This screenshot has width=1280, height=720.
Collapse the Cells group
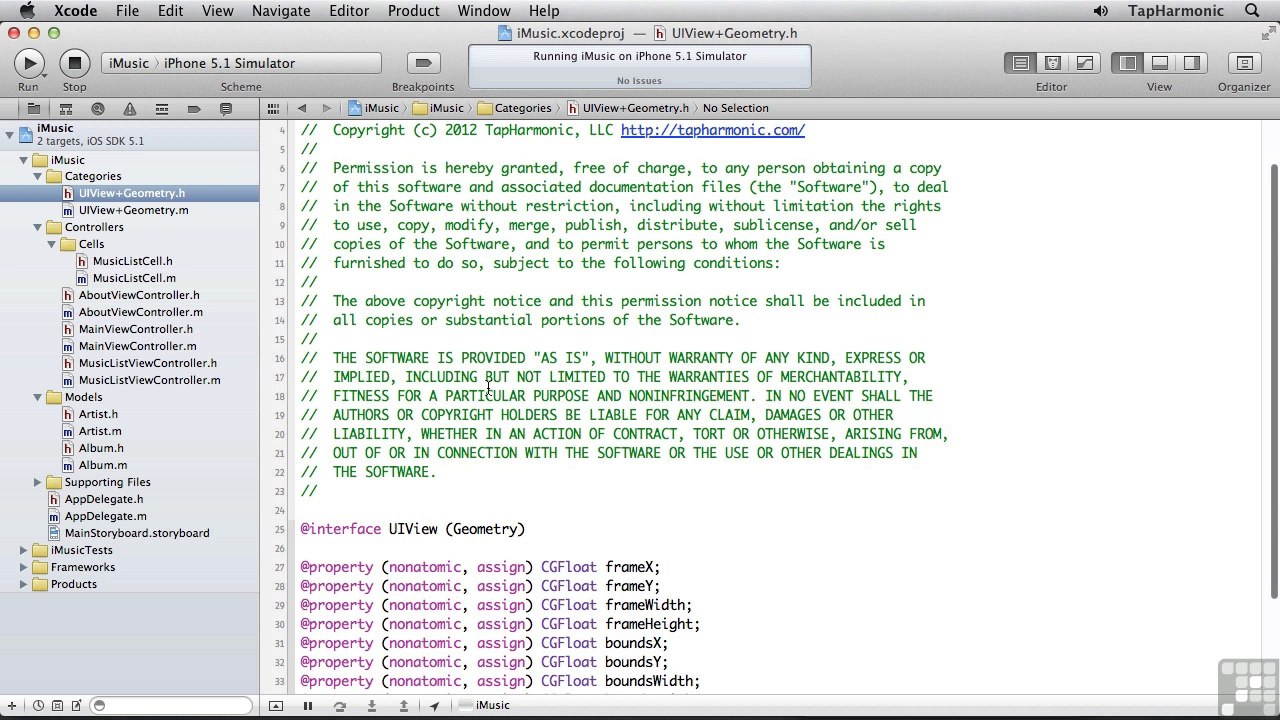[x=51, y=244]
